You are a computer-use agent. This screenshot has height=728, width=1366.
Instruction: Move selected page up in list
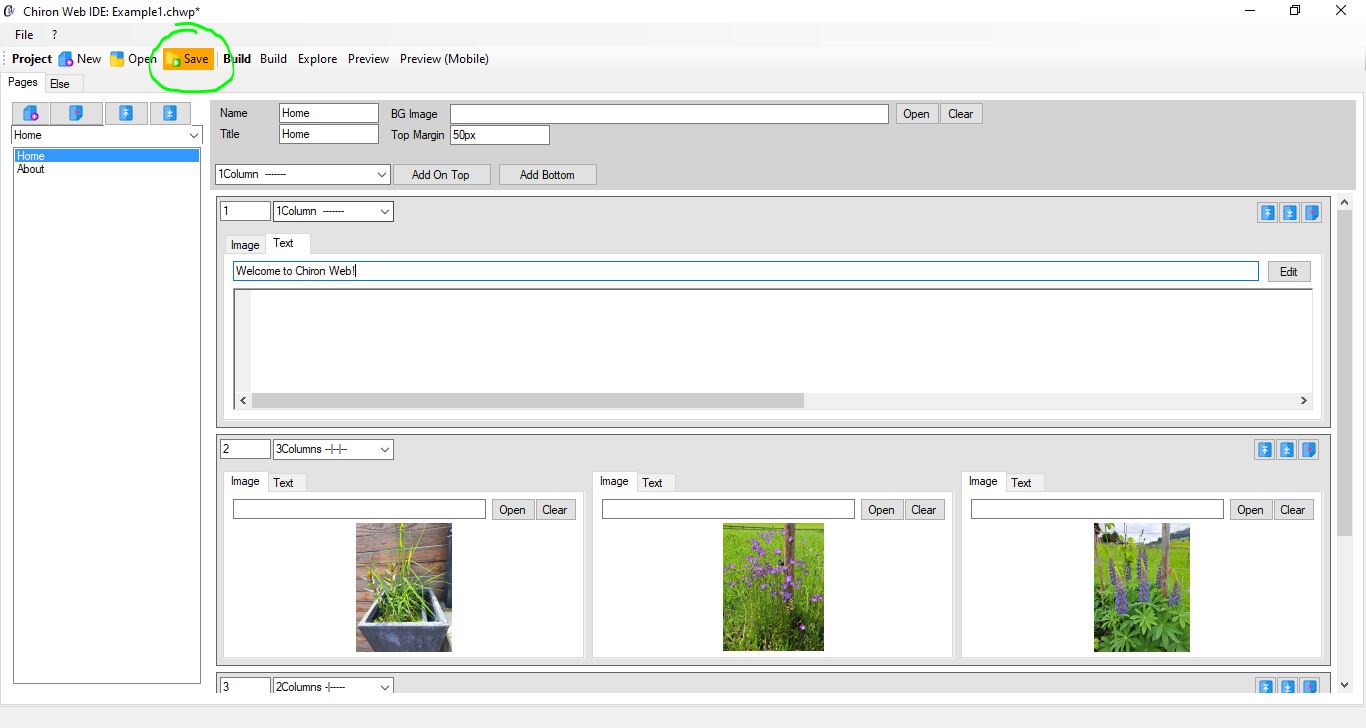125,113
